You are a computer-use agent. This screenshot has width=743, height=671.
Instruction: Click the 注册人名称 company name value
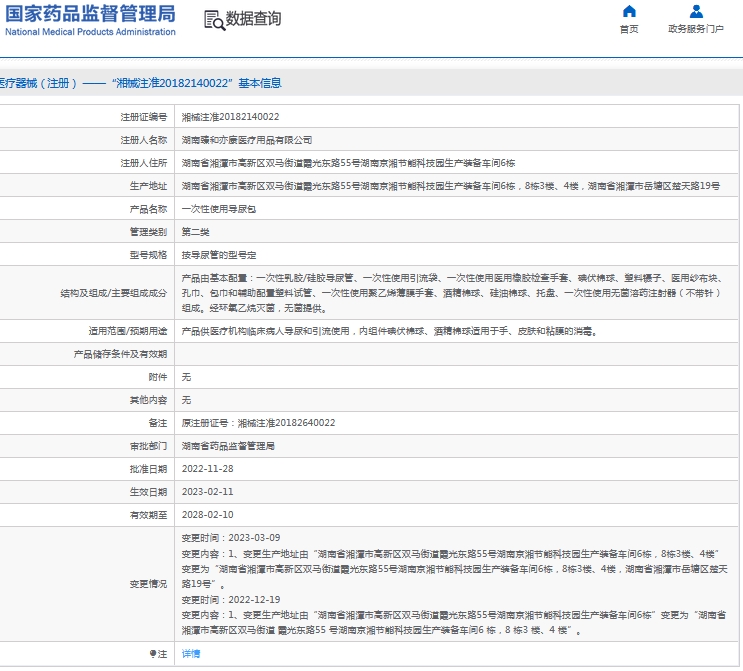(247, 140)
